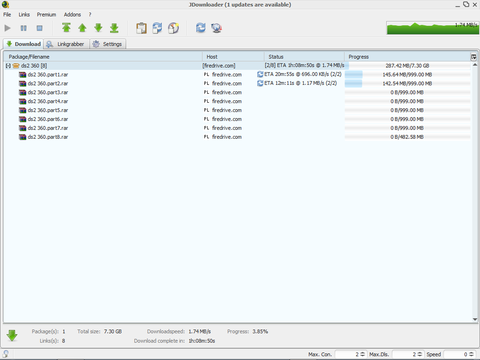Screen dimensions: 480x360
Task: Move selection up one position
Action: (82, 28)
